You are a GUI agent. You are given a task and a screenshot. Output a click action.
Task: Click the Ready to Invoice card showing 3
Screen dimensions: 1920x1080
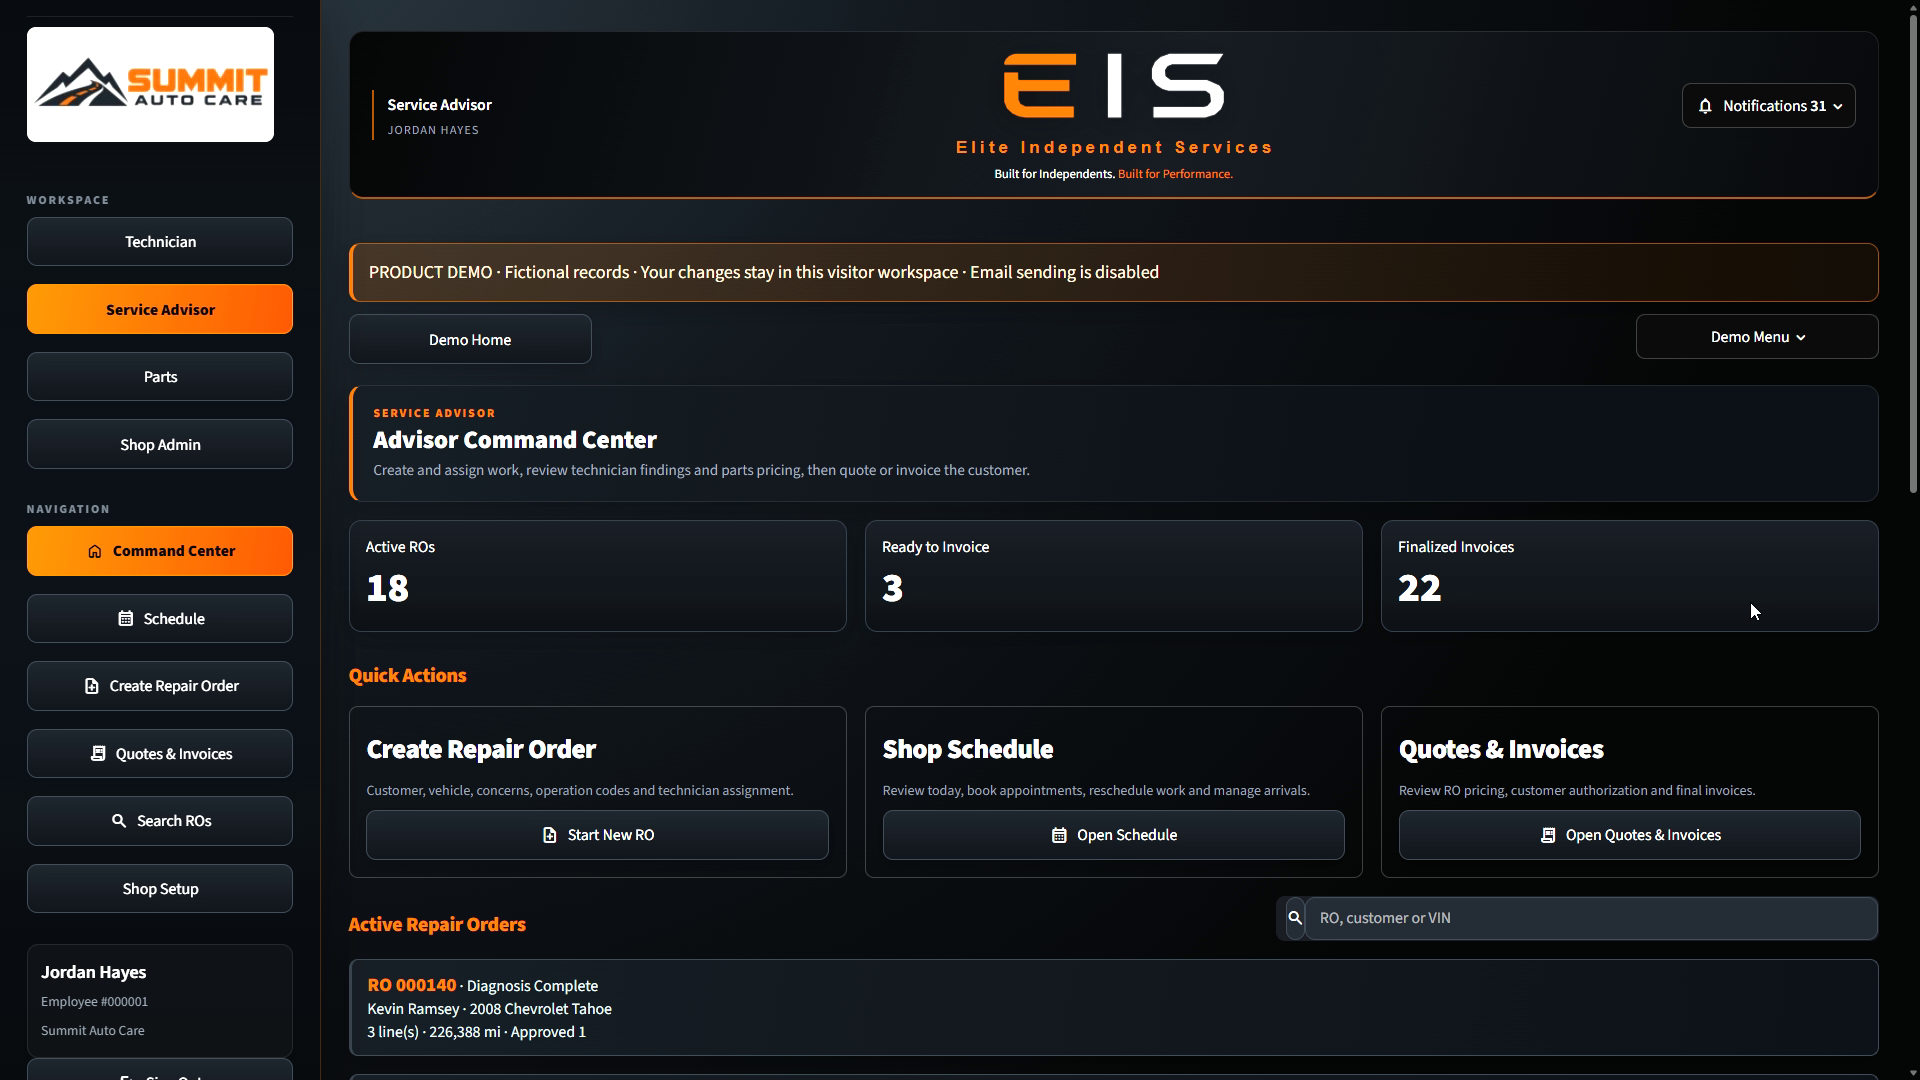1113,576
